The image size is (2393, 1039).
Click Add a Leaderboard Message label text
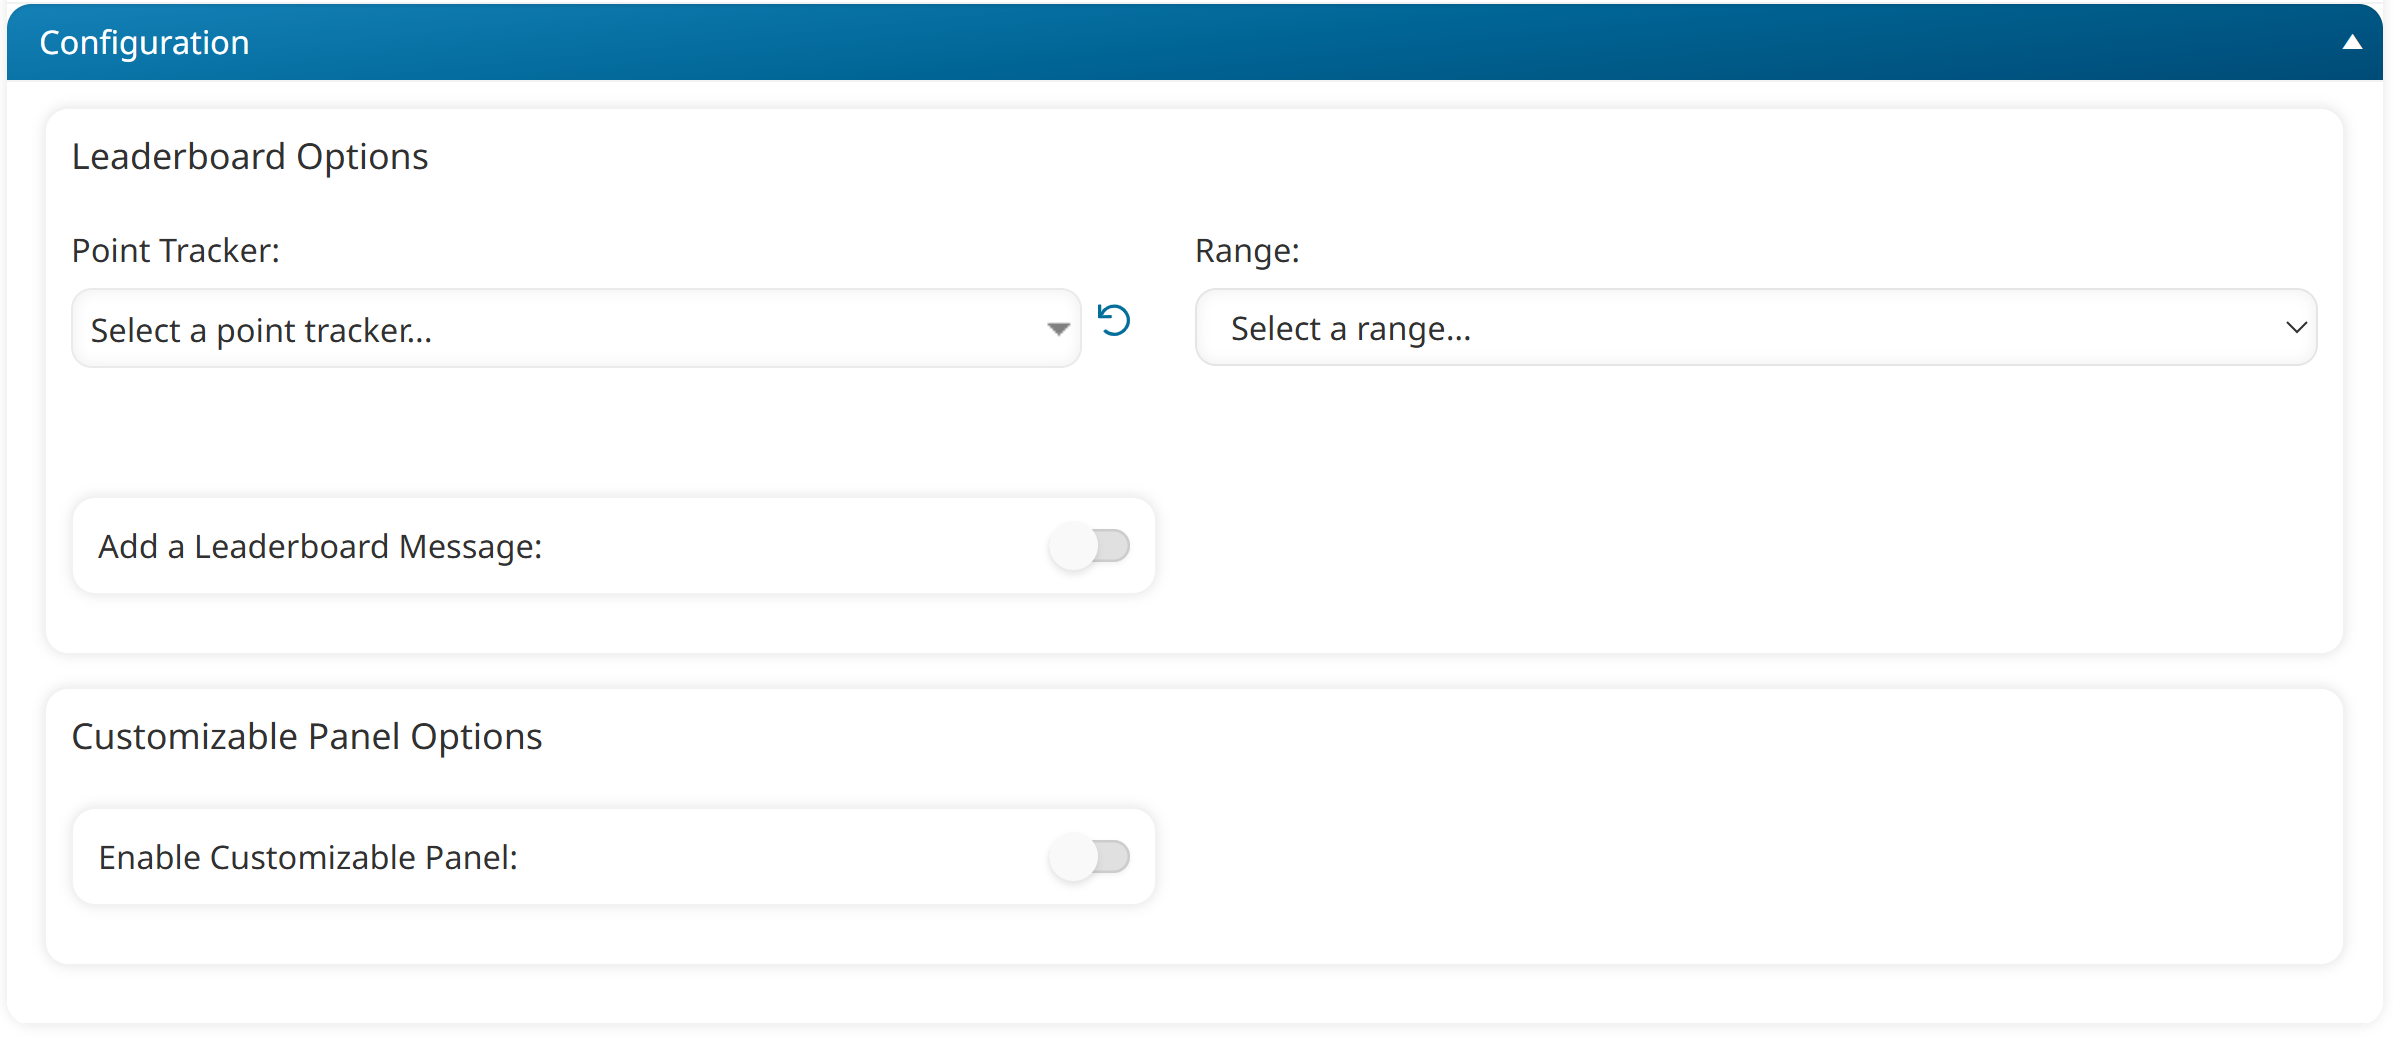click(x=320, y=546)
